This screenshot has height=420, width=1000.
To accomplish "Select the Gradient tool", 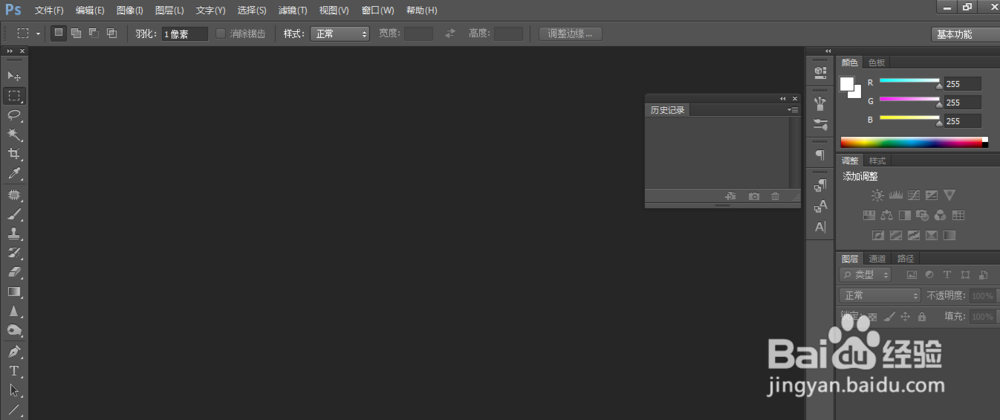I will tap(14, 292).
